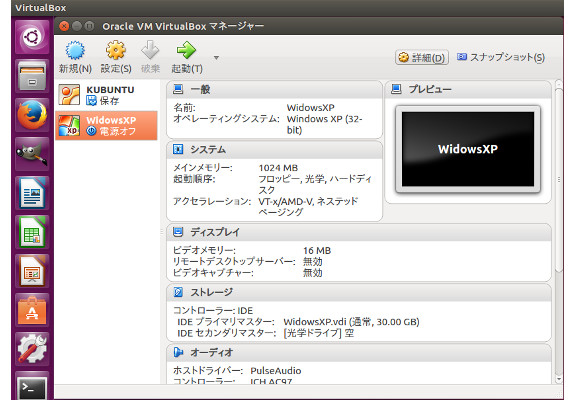Open the Display (ディスプレイ) section header

click(359, 232)
